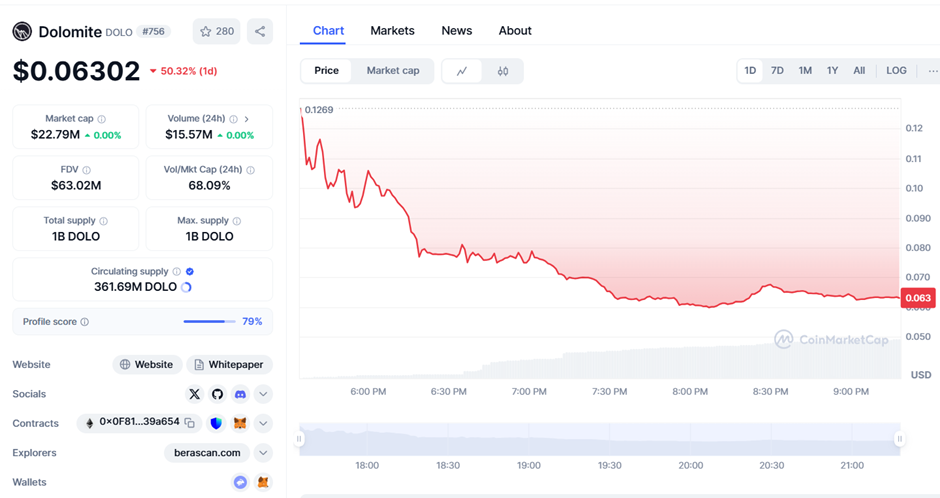
Task: Open the X (Twitter) social link
Action: click(194, 394)
